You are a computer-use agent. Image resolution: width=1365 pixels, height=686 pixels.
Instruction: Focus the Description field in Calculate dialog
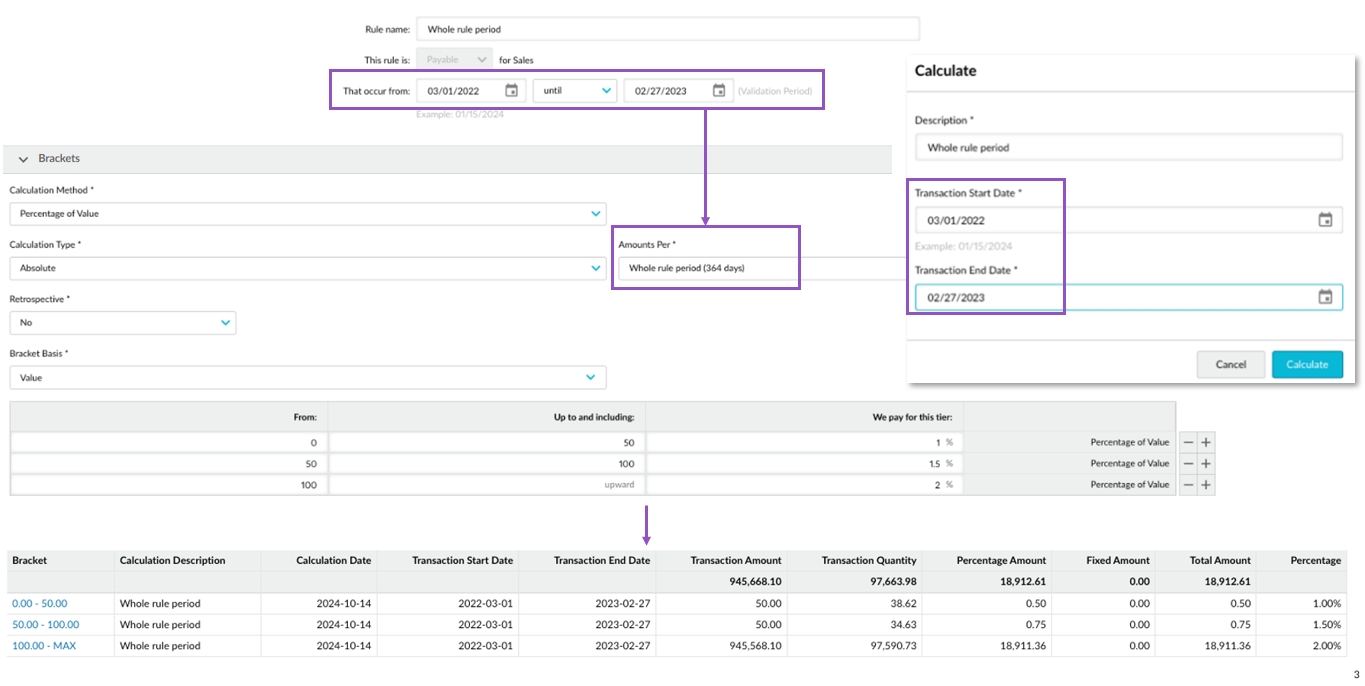click(1127, 148)
